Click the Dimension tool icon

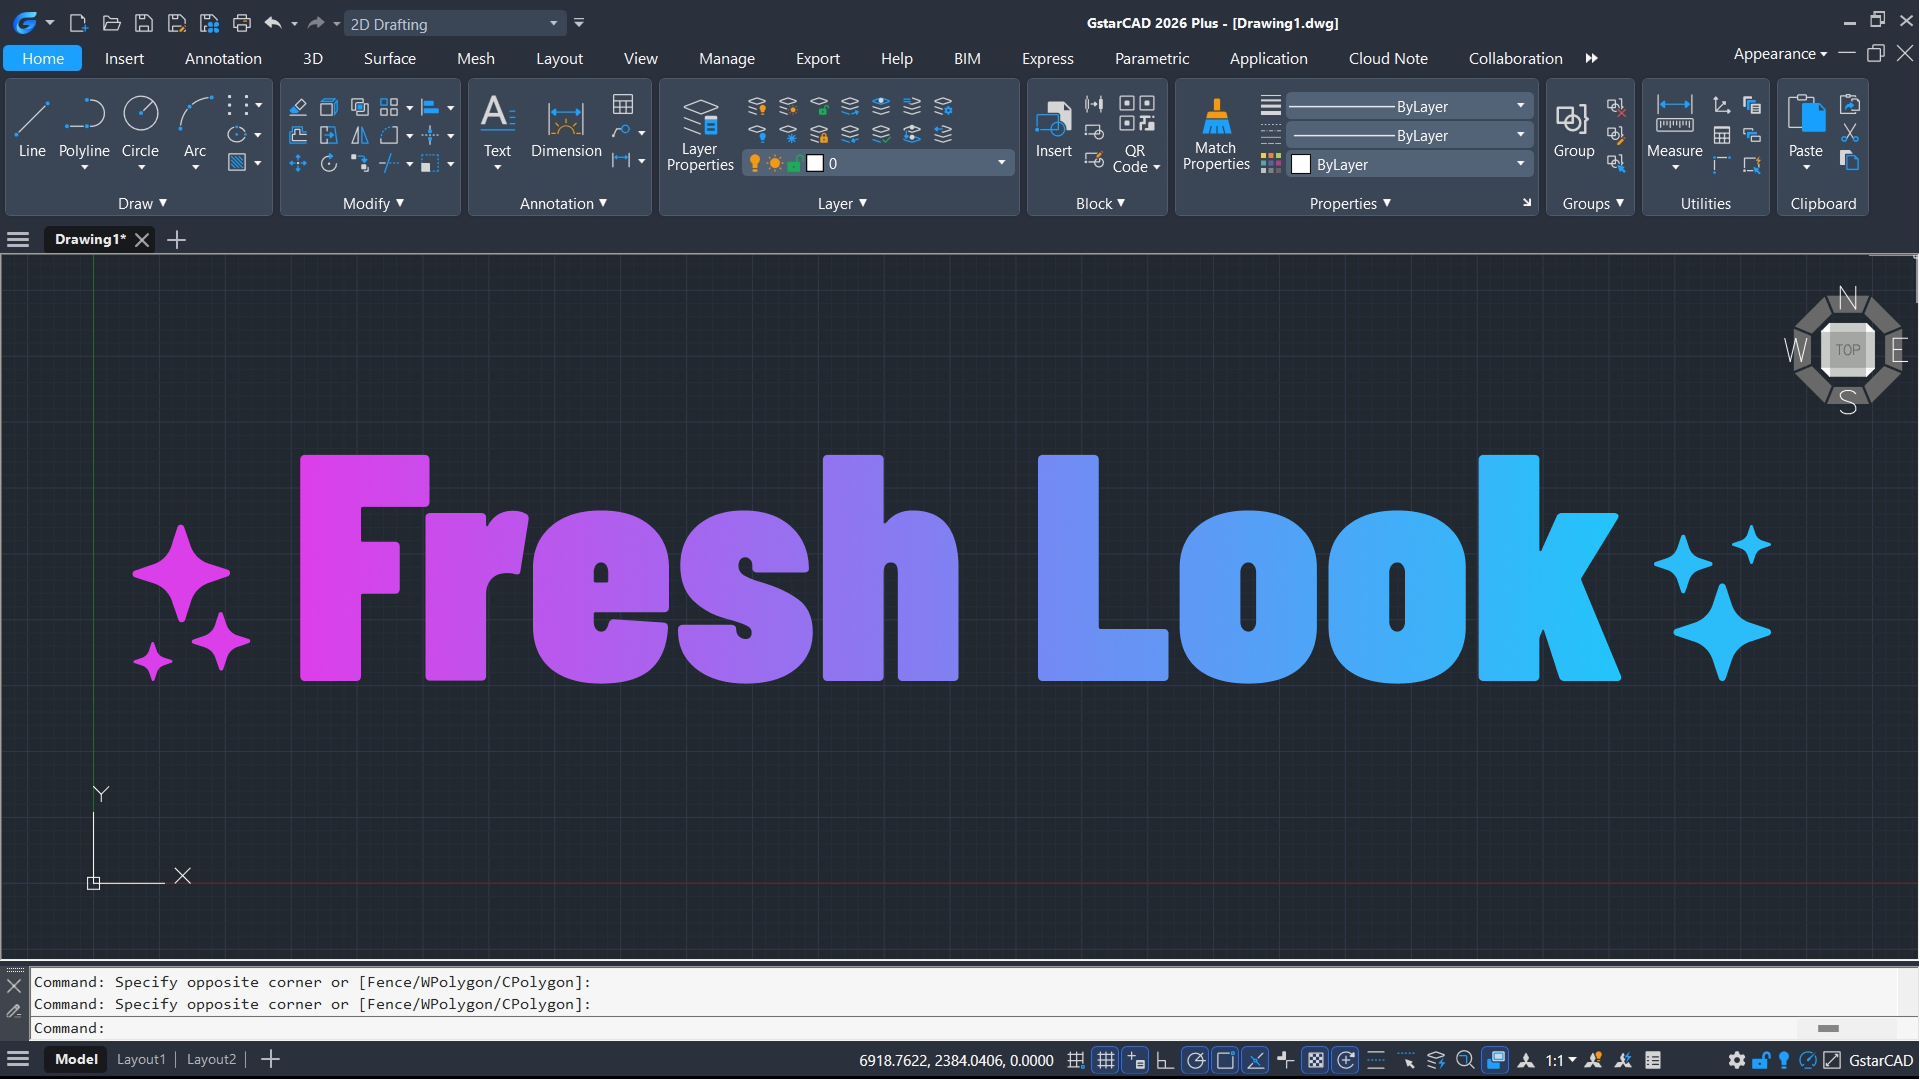pos(566,118)
